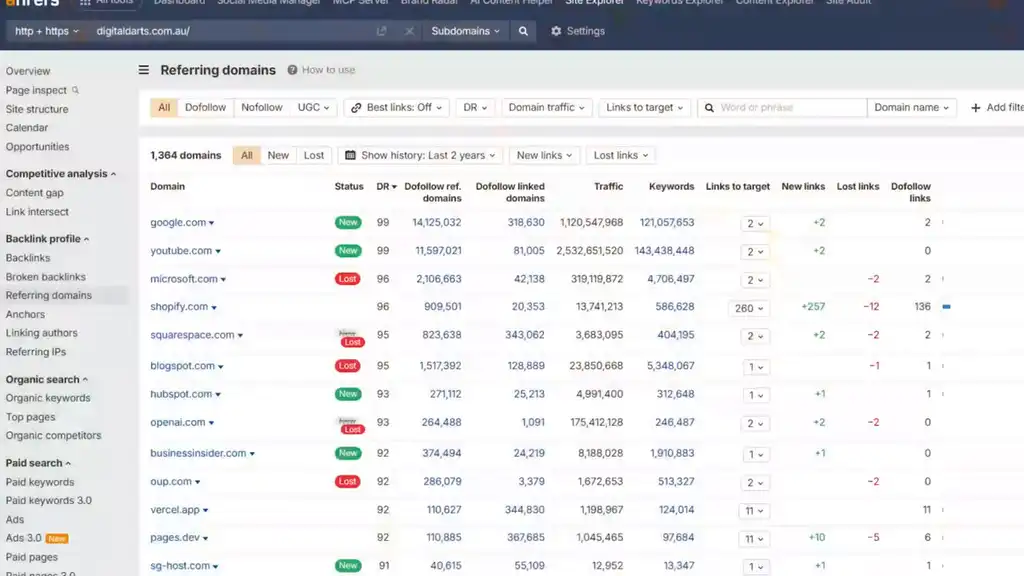Click the blue dofollow bar for shopify.com

point(946,306)
